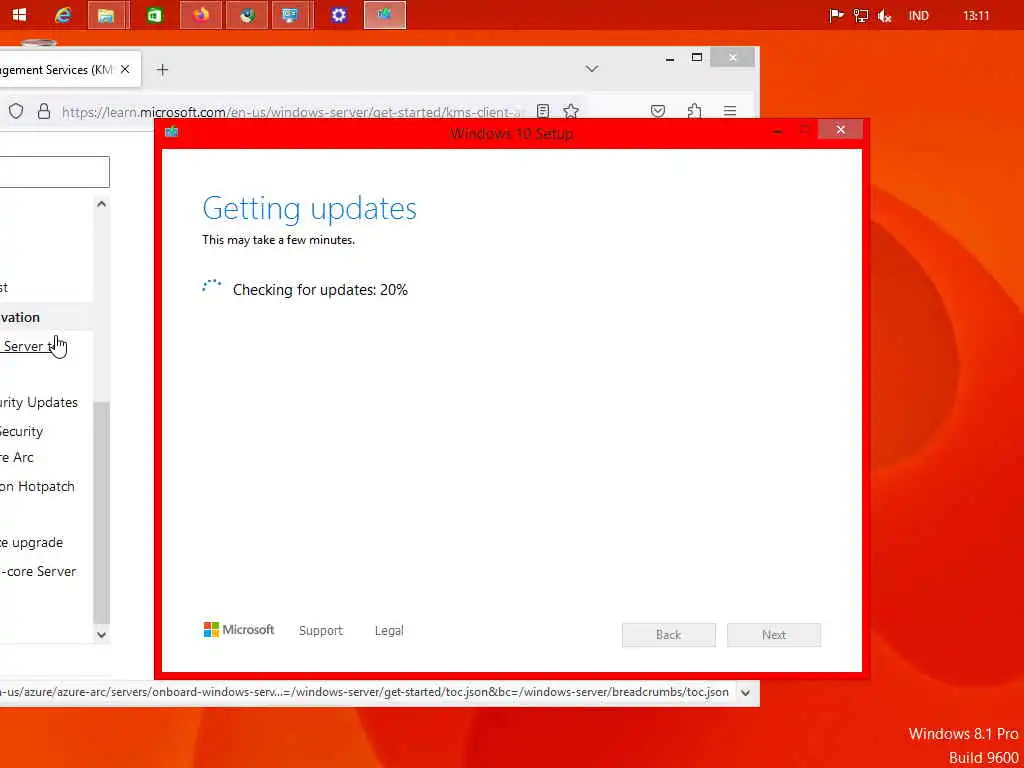This screenshot has height=768, width=1024.
Task: Click the Windows 10 Setup title icon
Action: pos(172,133)
